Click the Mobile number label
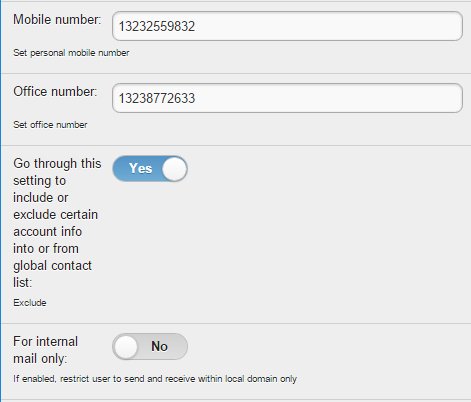471x402 pixels. [x=57, y=20]
